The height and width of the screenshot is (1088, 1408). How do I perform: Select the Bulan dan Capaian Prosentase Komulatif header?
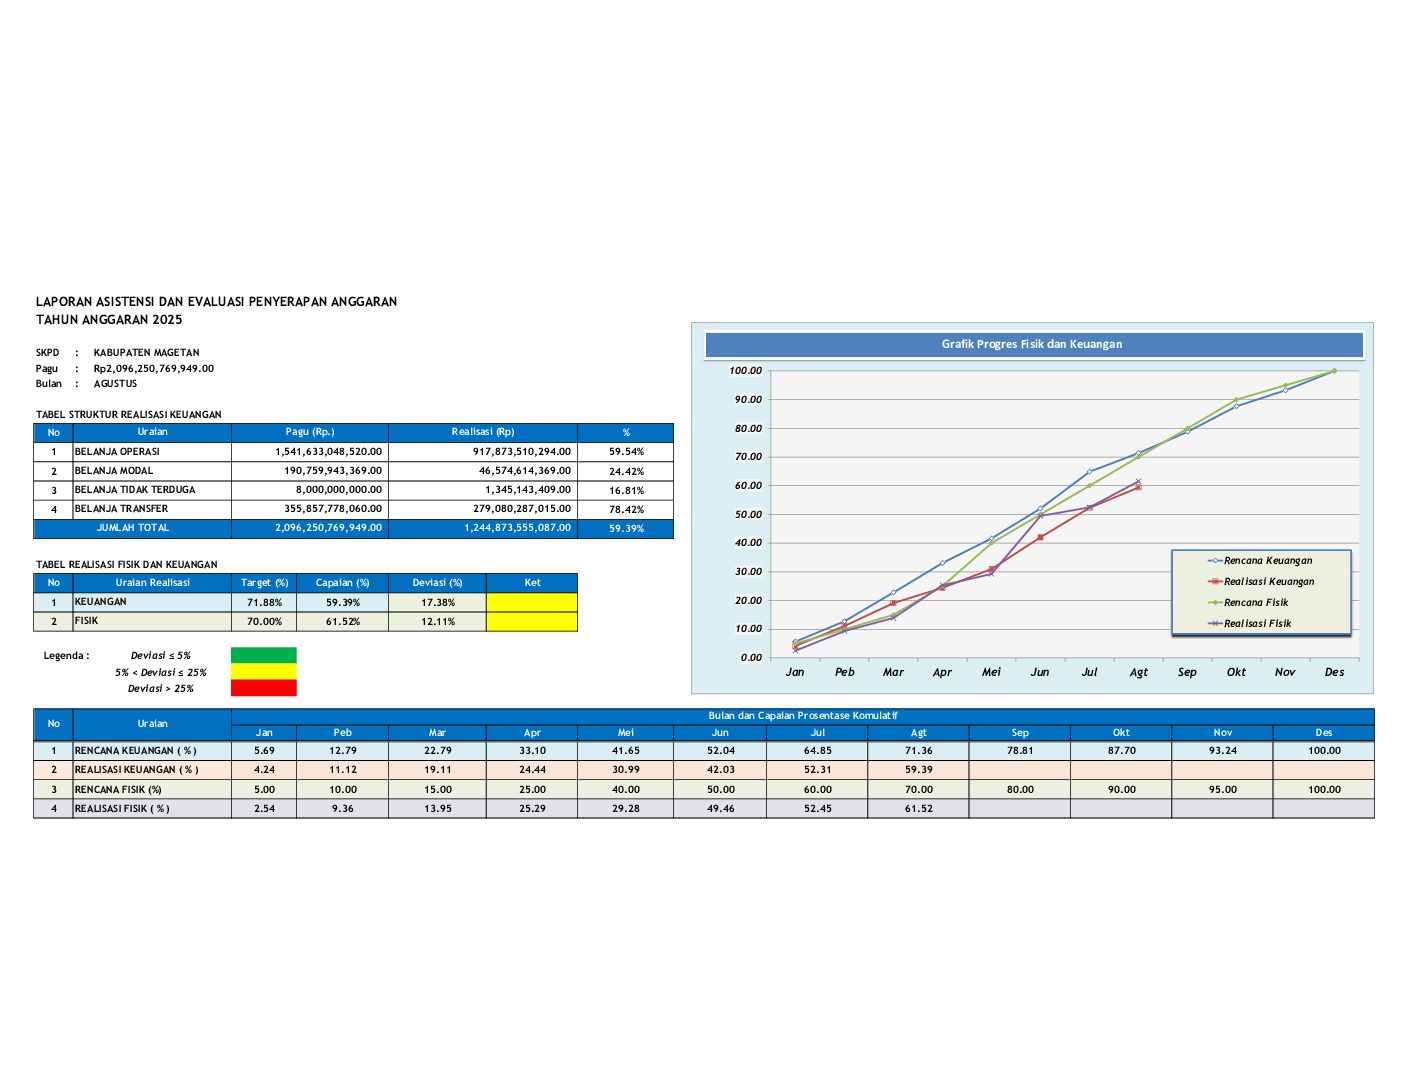coord(802,716)
